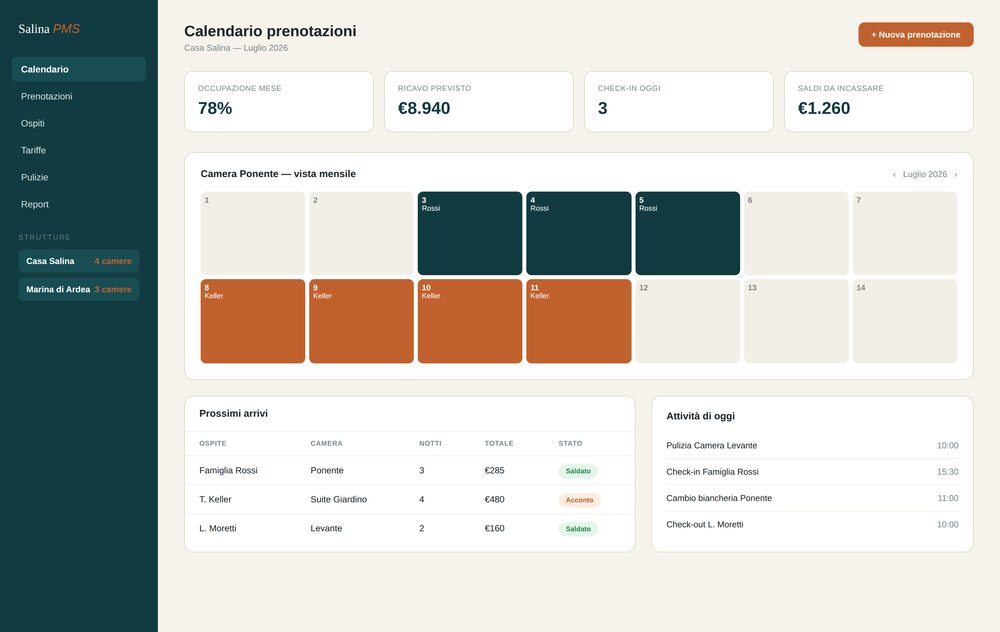Click the T. Keller guest name
The height and width of the screenshot is (632, 1000).
click(x=215, y=499)
